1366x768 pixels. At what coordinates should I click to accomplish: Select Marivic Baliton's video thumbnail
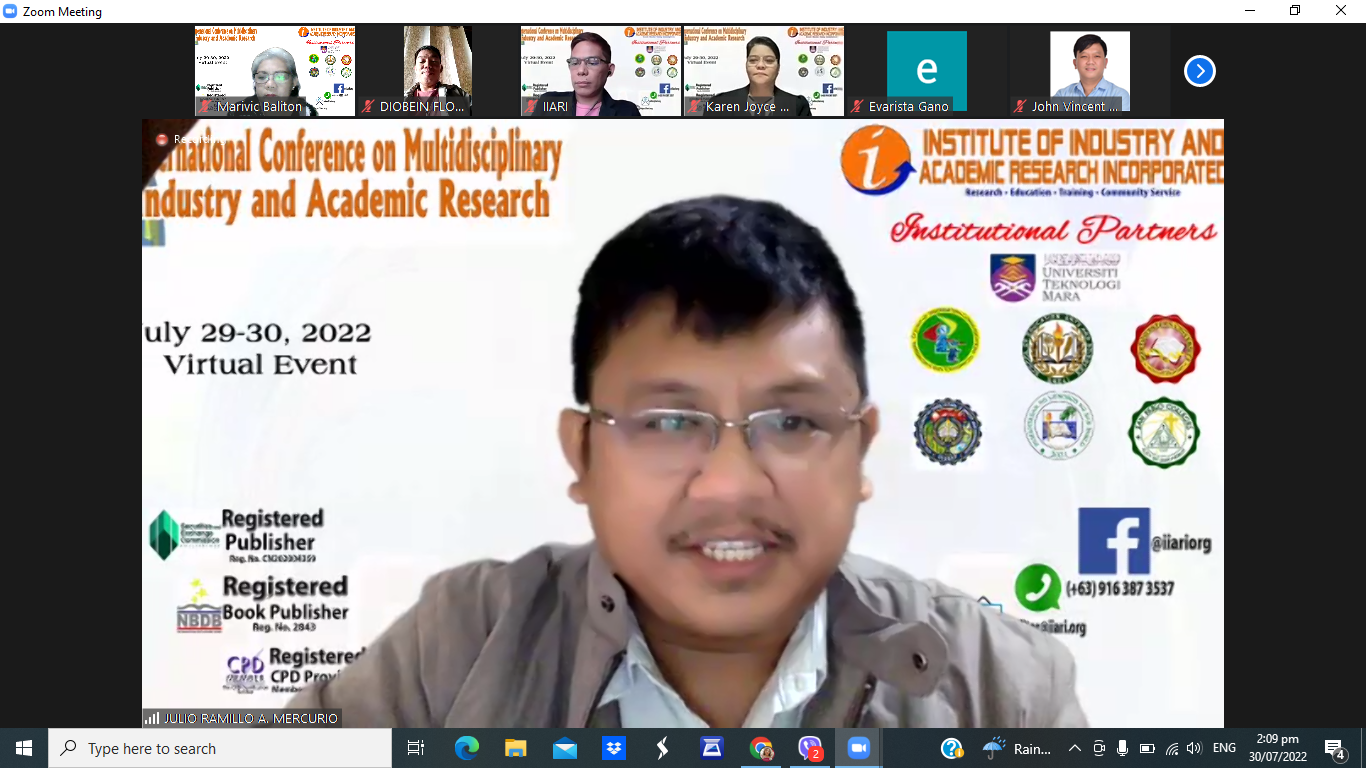click(274, 71)
